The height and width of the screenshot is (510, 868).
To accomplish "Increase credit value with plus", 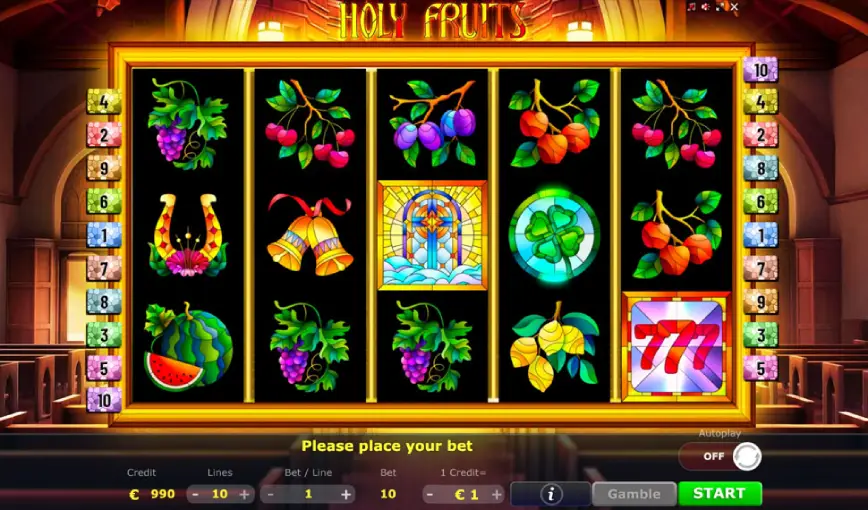I will [497, 494].
